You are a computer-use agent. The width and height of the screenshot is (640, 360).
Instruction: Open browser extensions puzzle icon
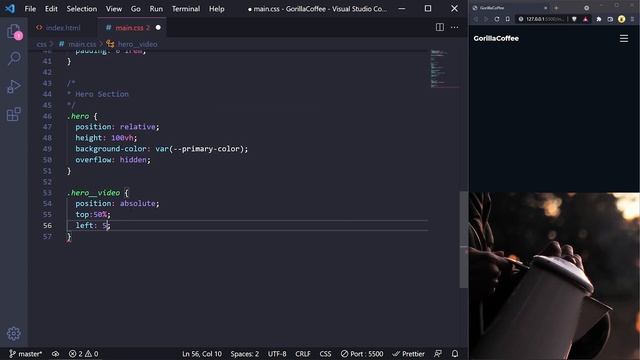pos(599,19)
